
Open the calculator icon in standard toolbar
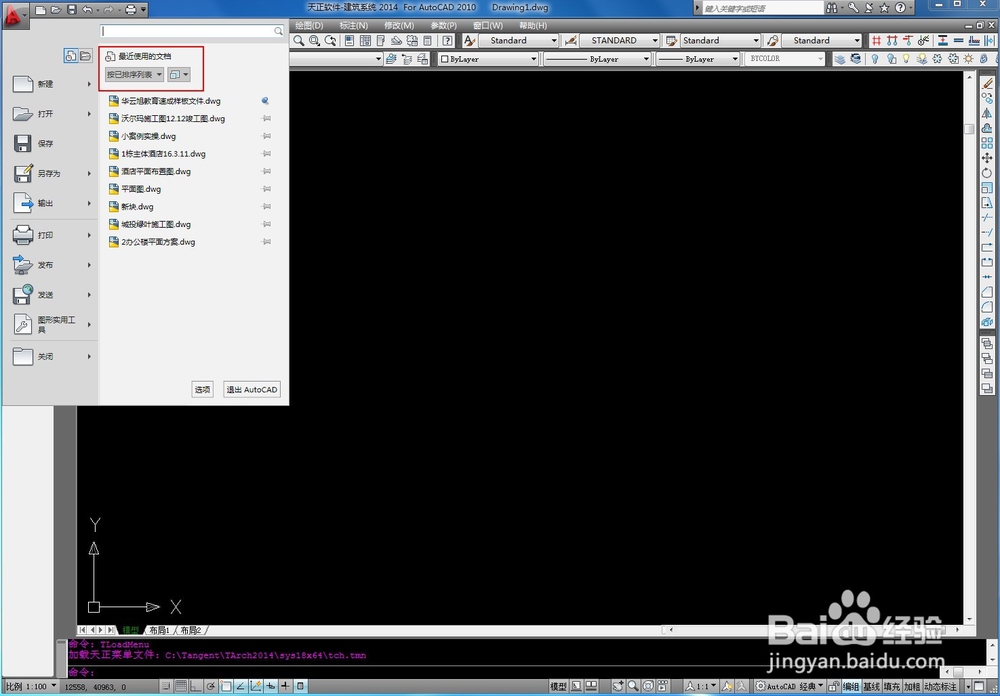[x=428, y=41]
